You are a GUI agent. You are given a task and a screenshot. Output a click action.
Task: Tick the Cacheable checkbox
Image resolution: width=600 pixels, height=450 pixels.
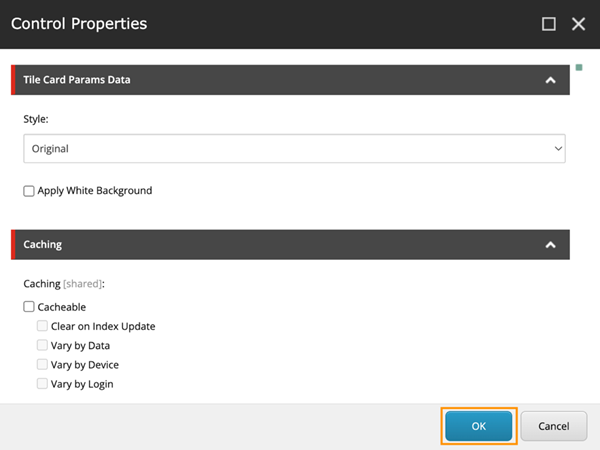click(x=29, y=307)
